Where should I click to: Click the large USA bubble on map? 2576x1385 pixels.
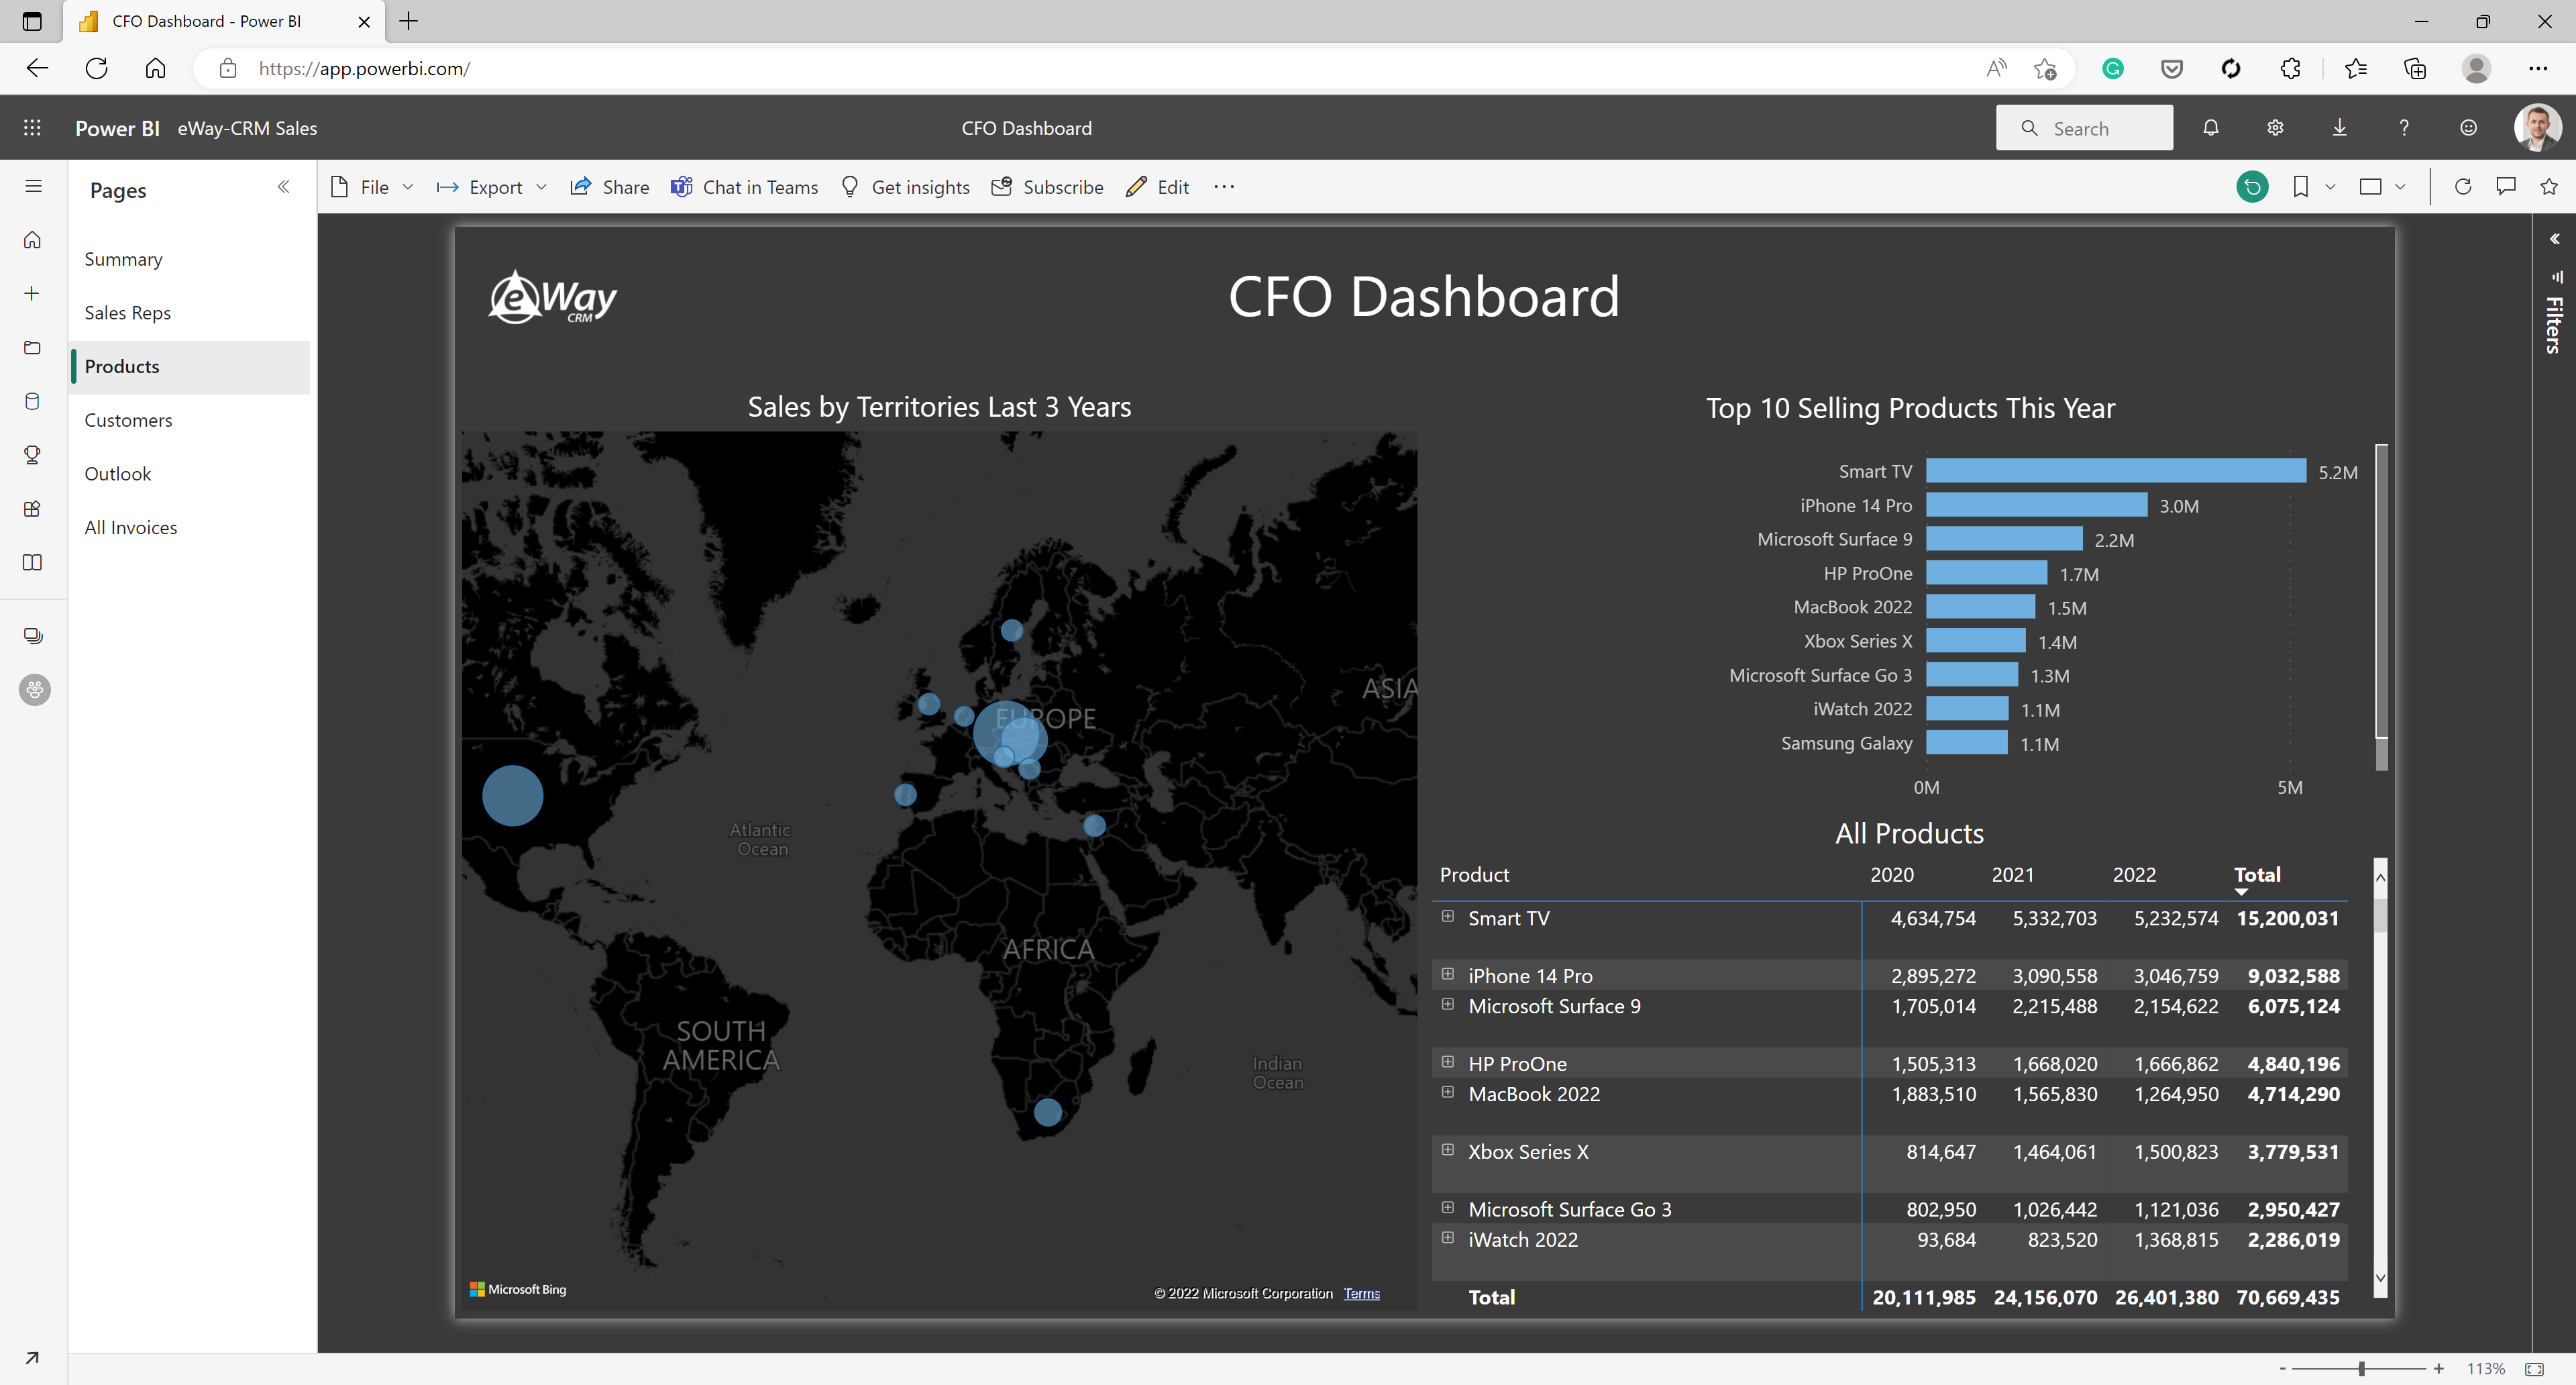pyautogui.click(x=512, y=796)
